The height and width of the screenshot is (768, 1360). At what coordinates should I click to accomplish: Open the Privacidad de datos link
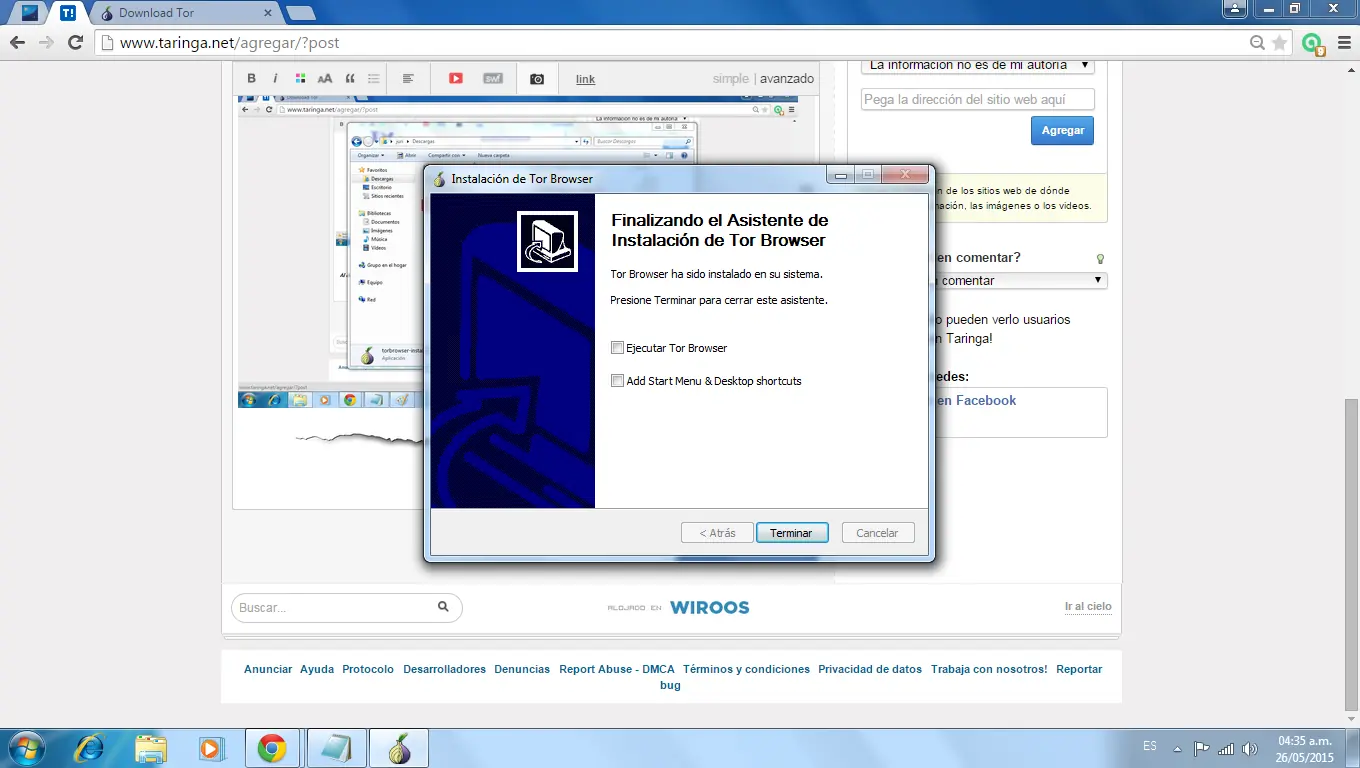pyautogui.click(x=870, y=669)
